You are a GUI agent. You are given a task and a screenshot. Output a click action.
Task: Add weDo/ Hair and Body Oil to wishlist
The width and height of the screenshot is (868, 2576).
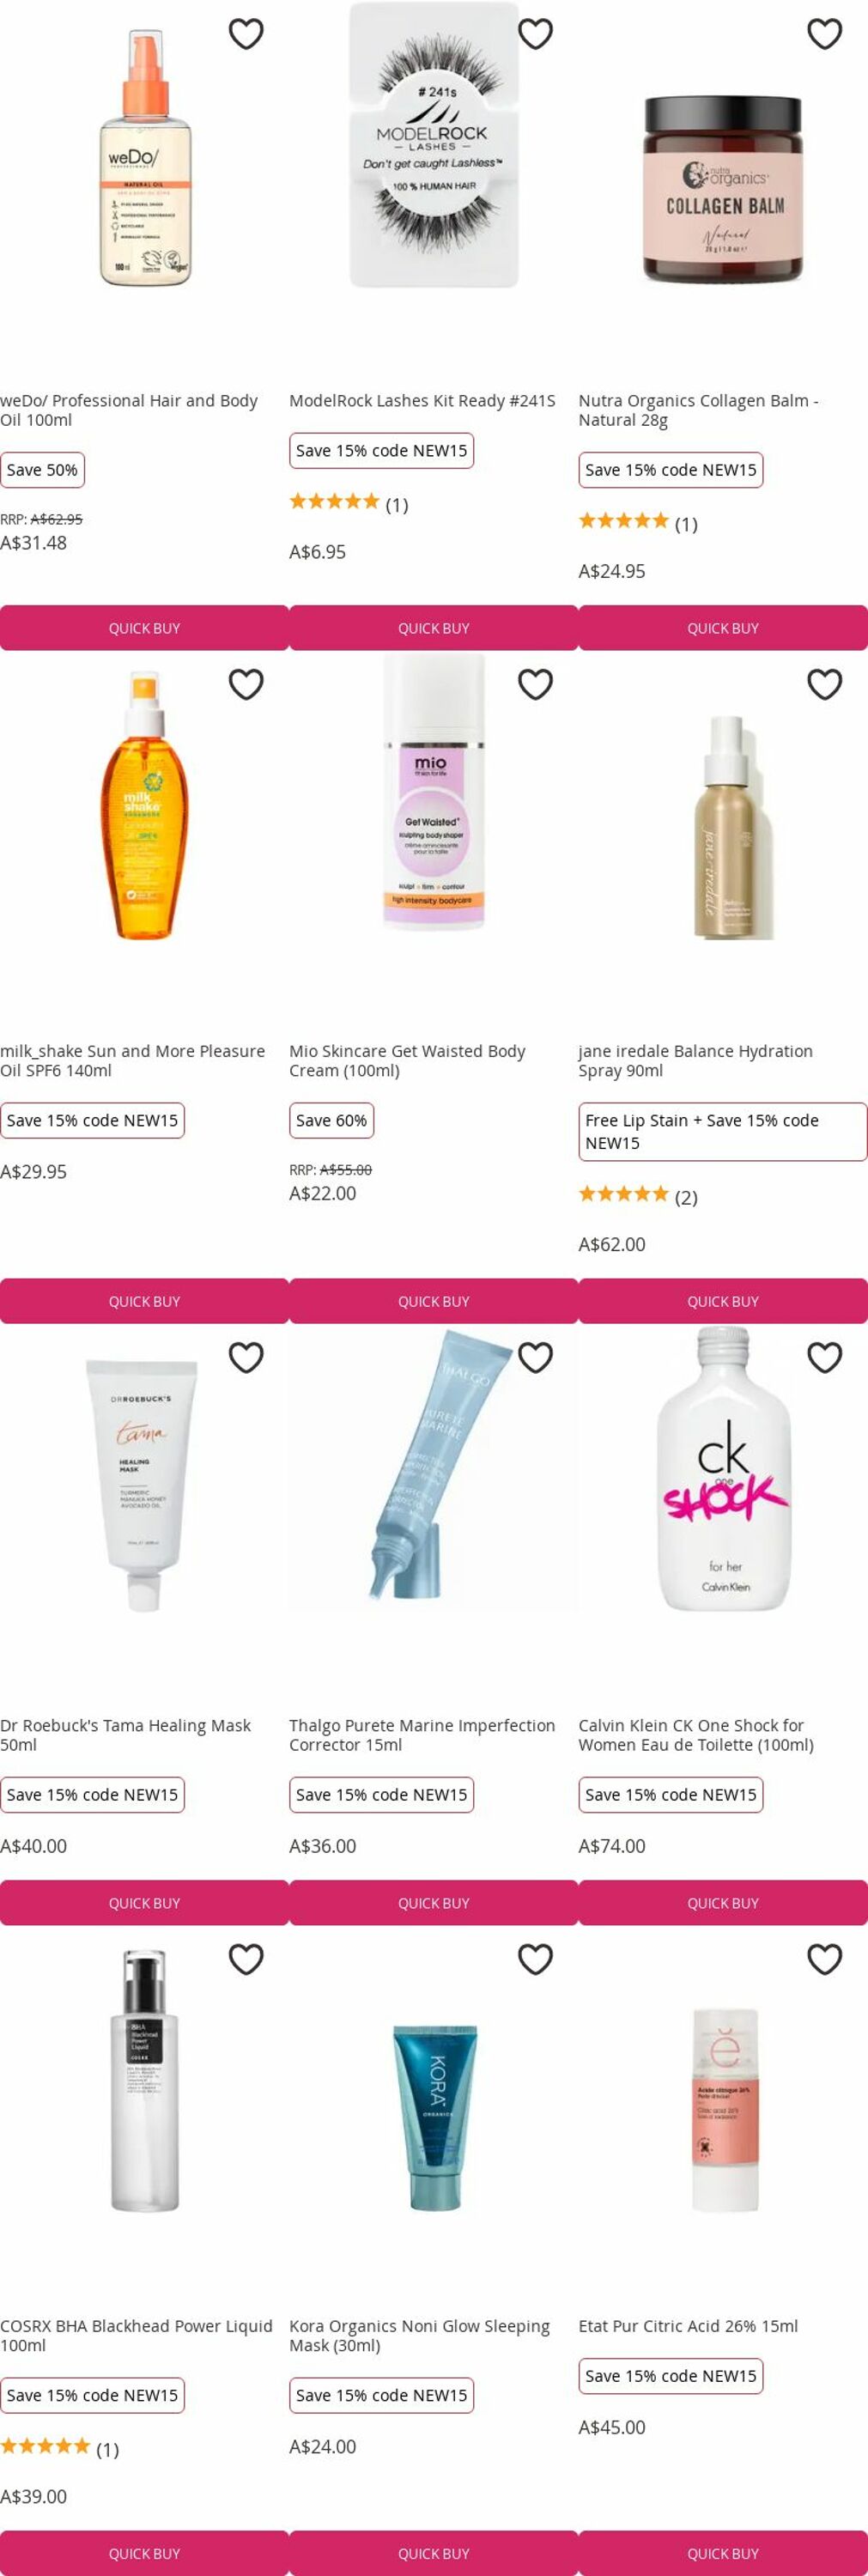pyautogui.click(x=246, y=34)
